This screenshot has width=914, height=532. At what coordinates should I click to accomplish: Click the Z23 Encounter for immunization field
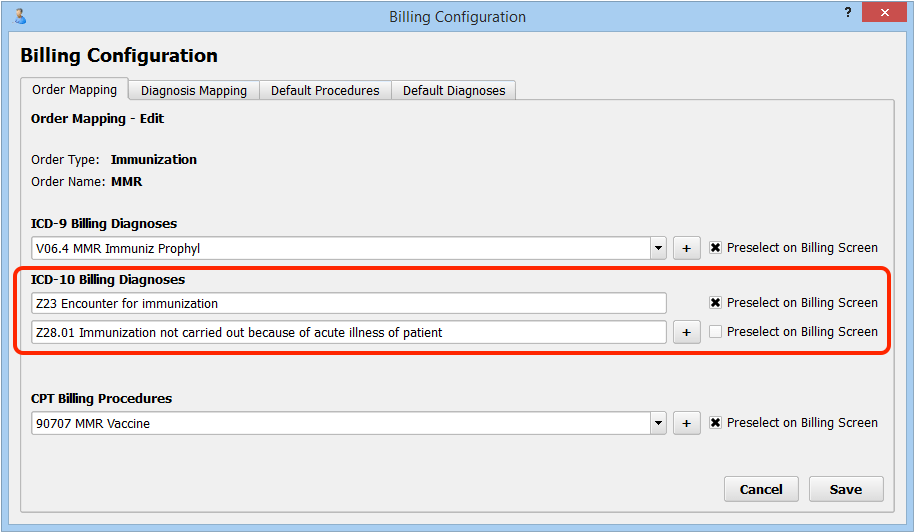(x=349, y=303)
